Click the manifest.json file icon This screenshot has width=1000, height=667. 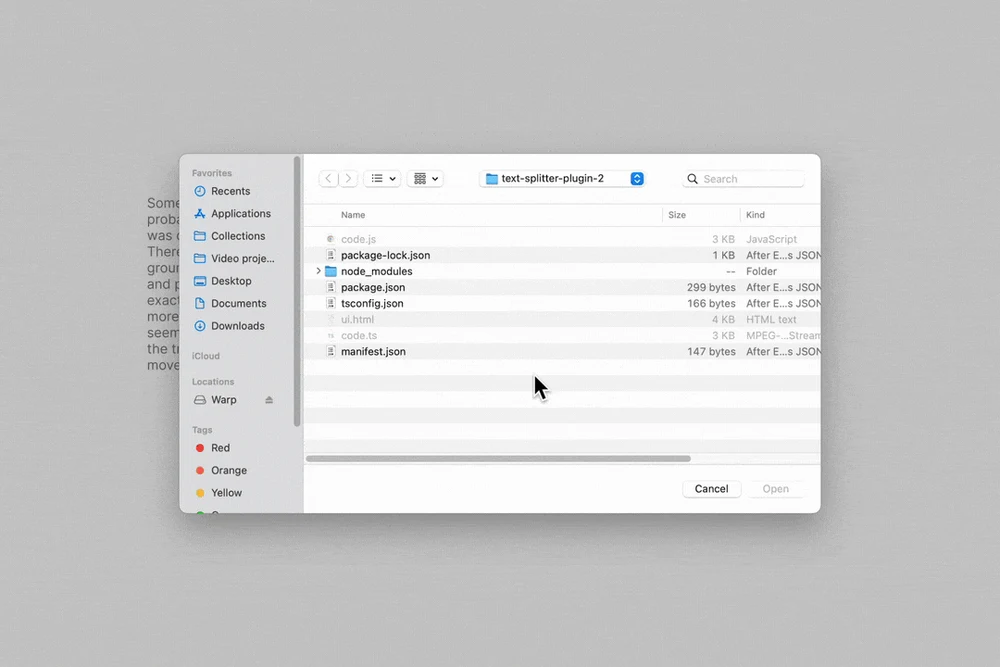(330, 351)
